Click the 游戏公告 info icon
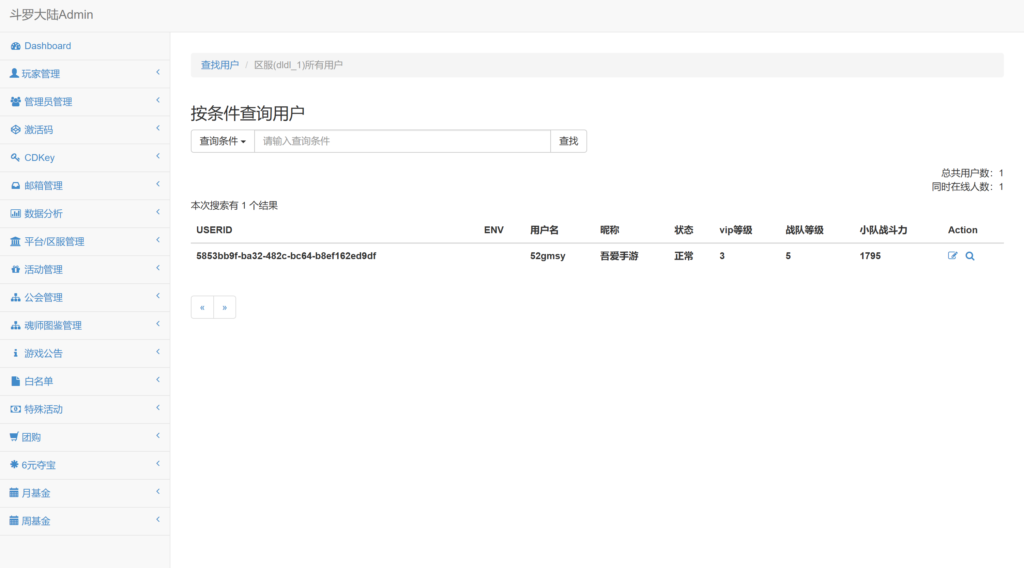The image size is (1024, 568). click(15, 353)
